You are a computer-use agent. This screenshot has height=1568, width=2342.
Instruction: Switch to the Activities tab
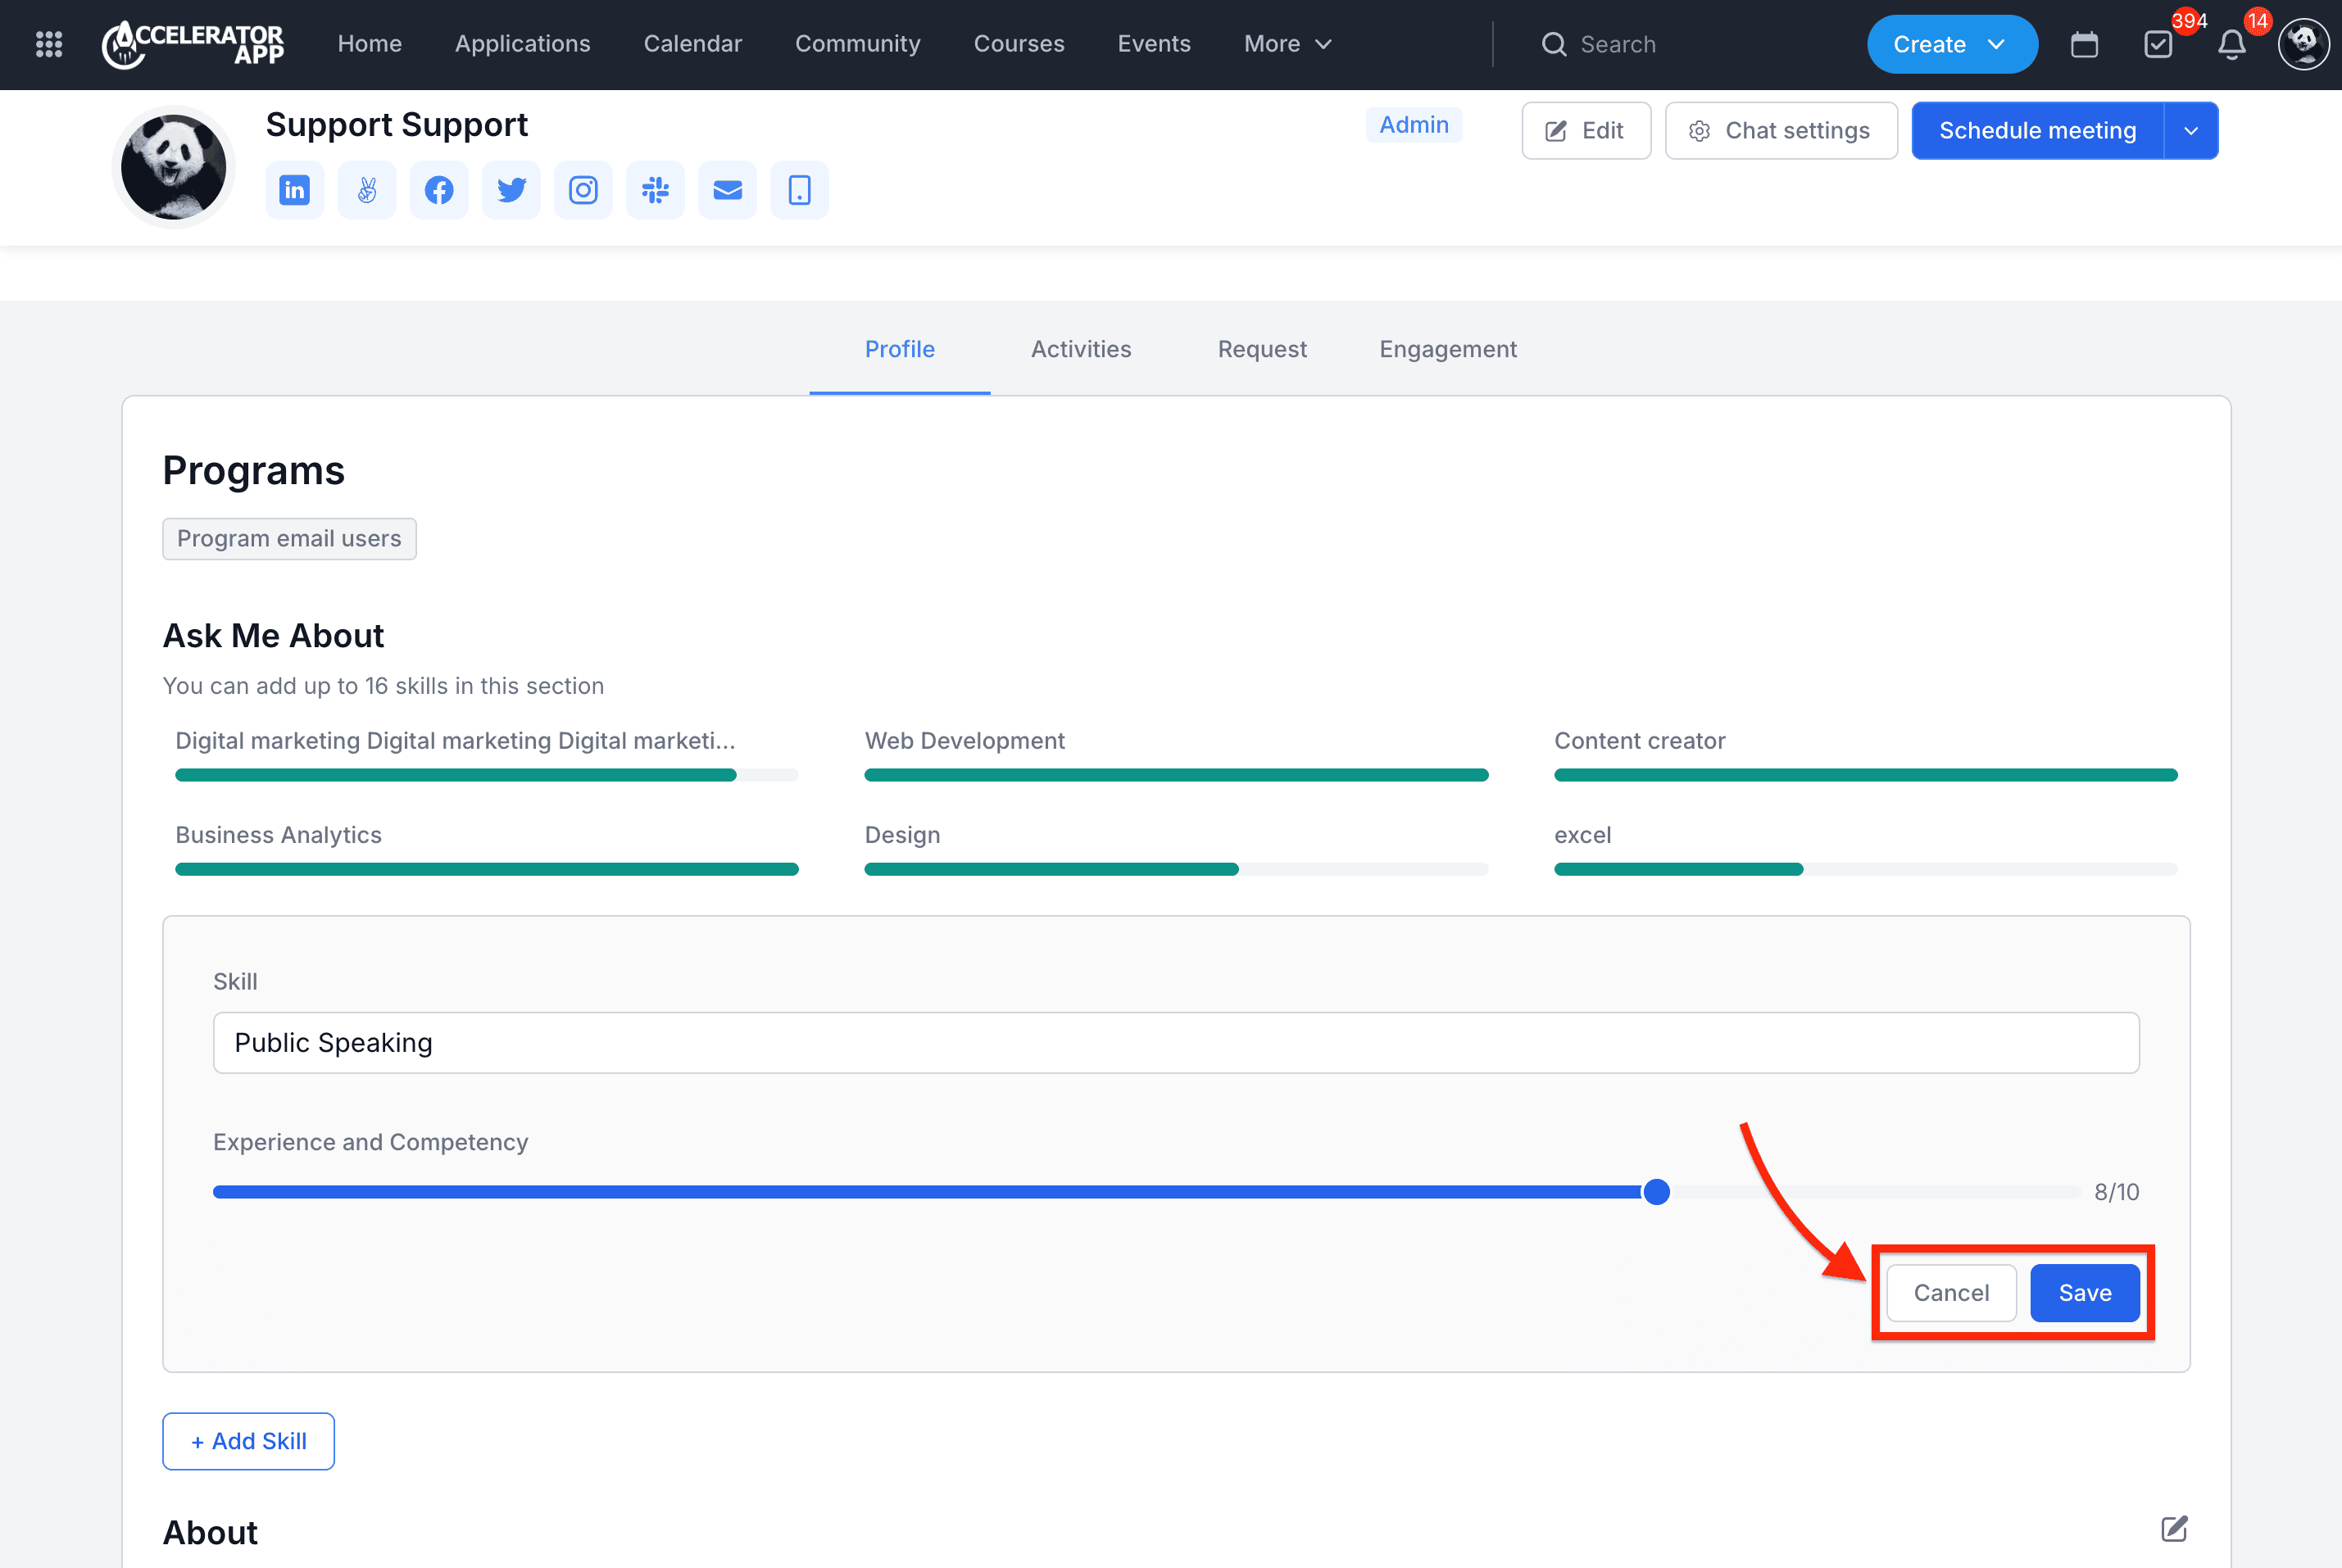(1080, 349)
